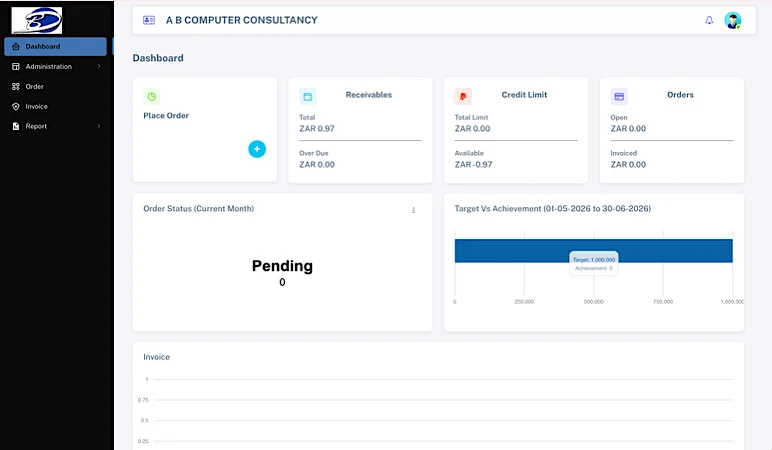This screenshot has height=450, width=772.
Task: Click the Credit Limit heading
Action: (x=524, y=95)
